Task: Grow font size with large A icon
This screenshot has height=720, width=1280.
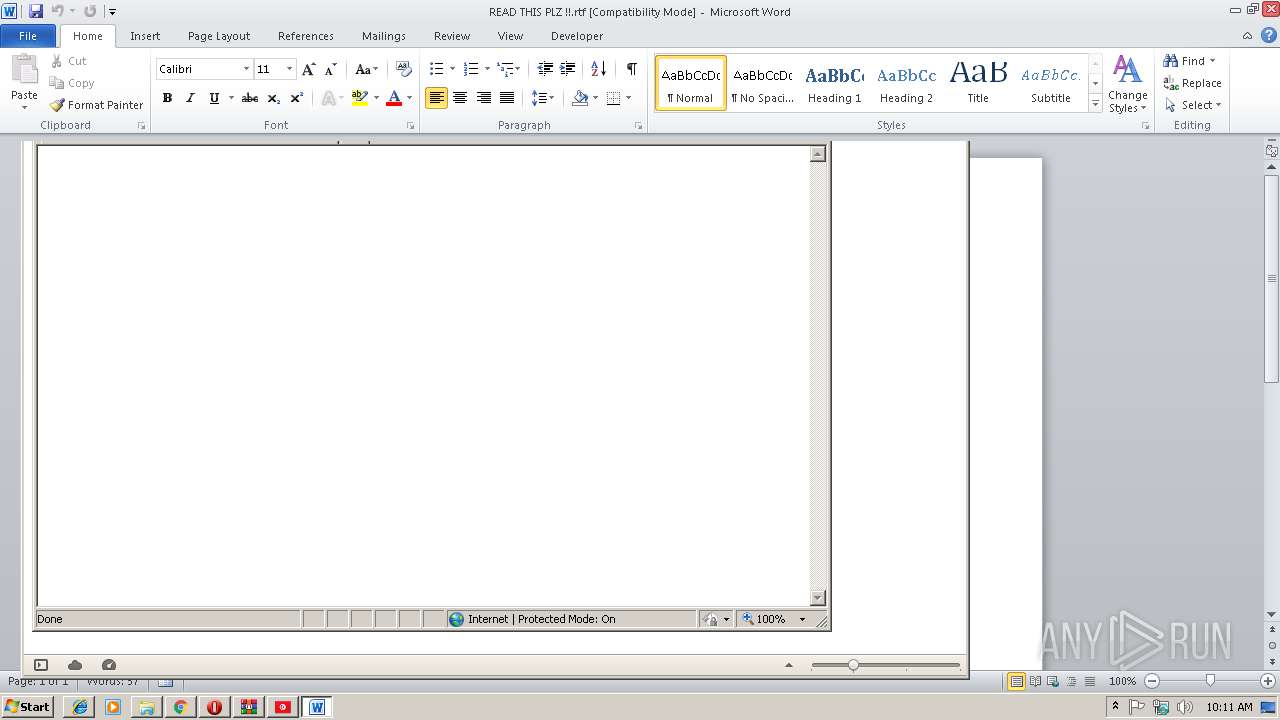Action: click(309, 69)
